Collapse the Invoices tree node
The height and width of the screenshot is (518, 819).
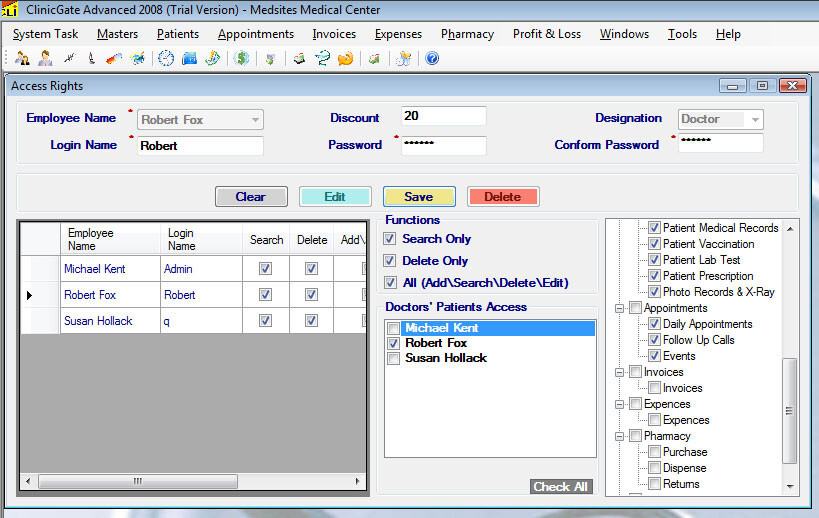click(619, 372)
